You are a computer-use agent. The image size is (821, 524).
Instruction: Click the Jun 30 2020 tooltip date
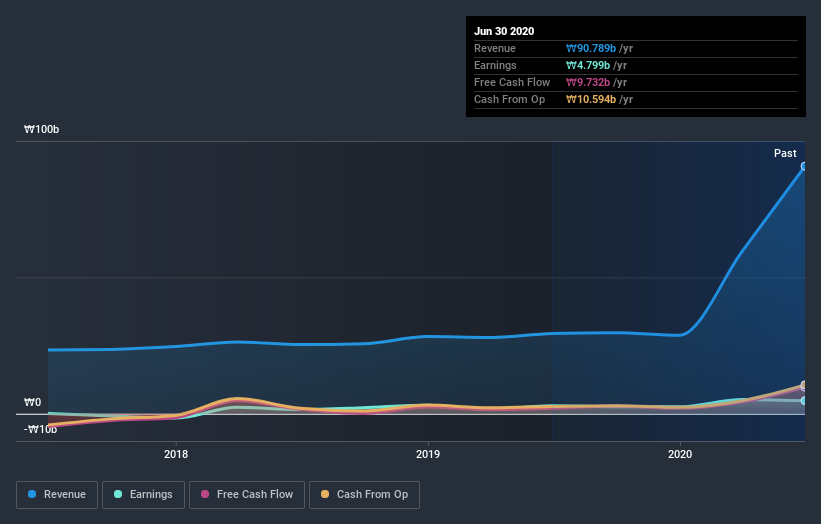[504, 31]
